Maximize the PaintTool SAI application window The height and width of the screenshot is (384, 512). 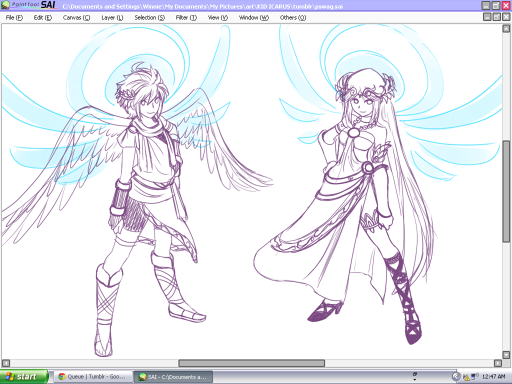pos(496,5)
